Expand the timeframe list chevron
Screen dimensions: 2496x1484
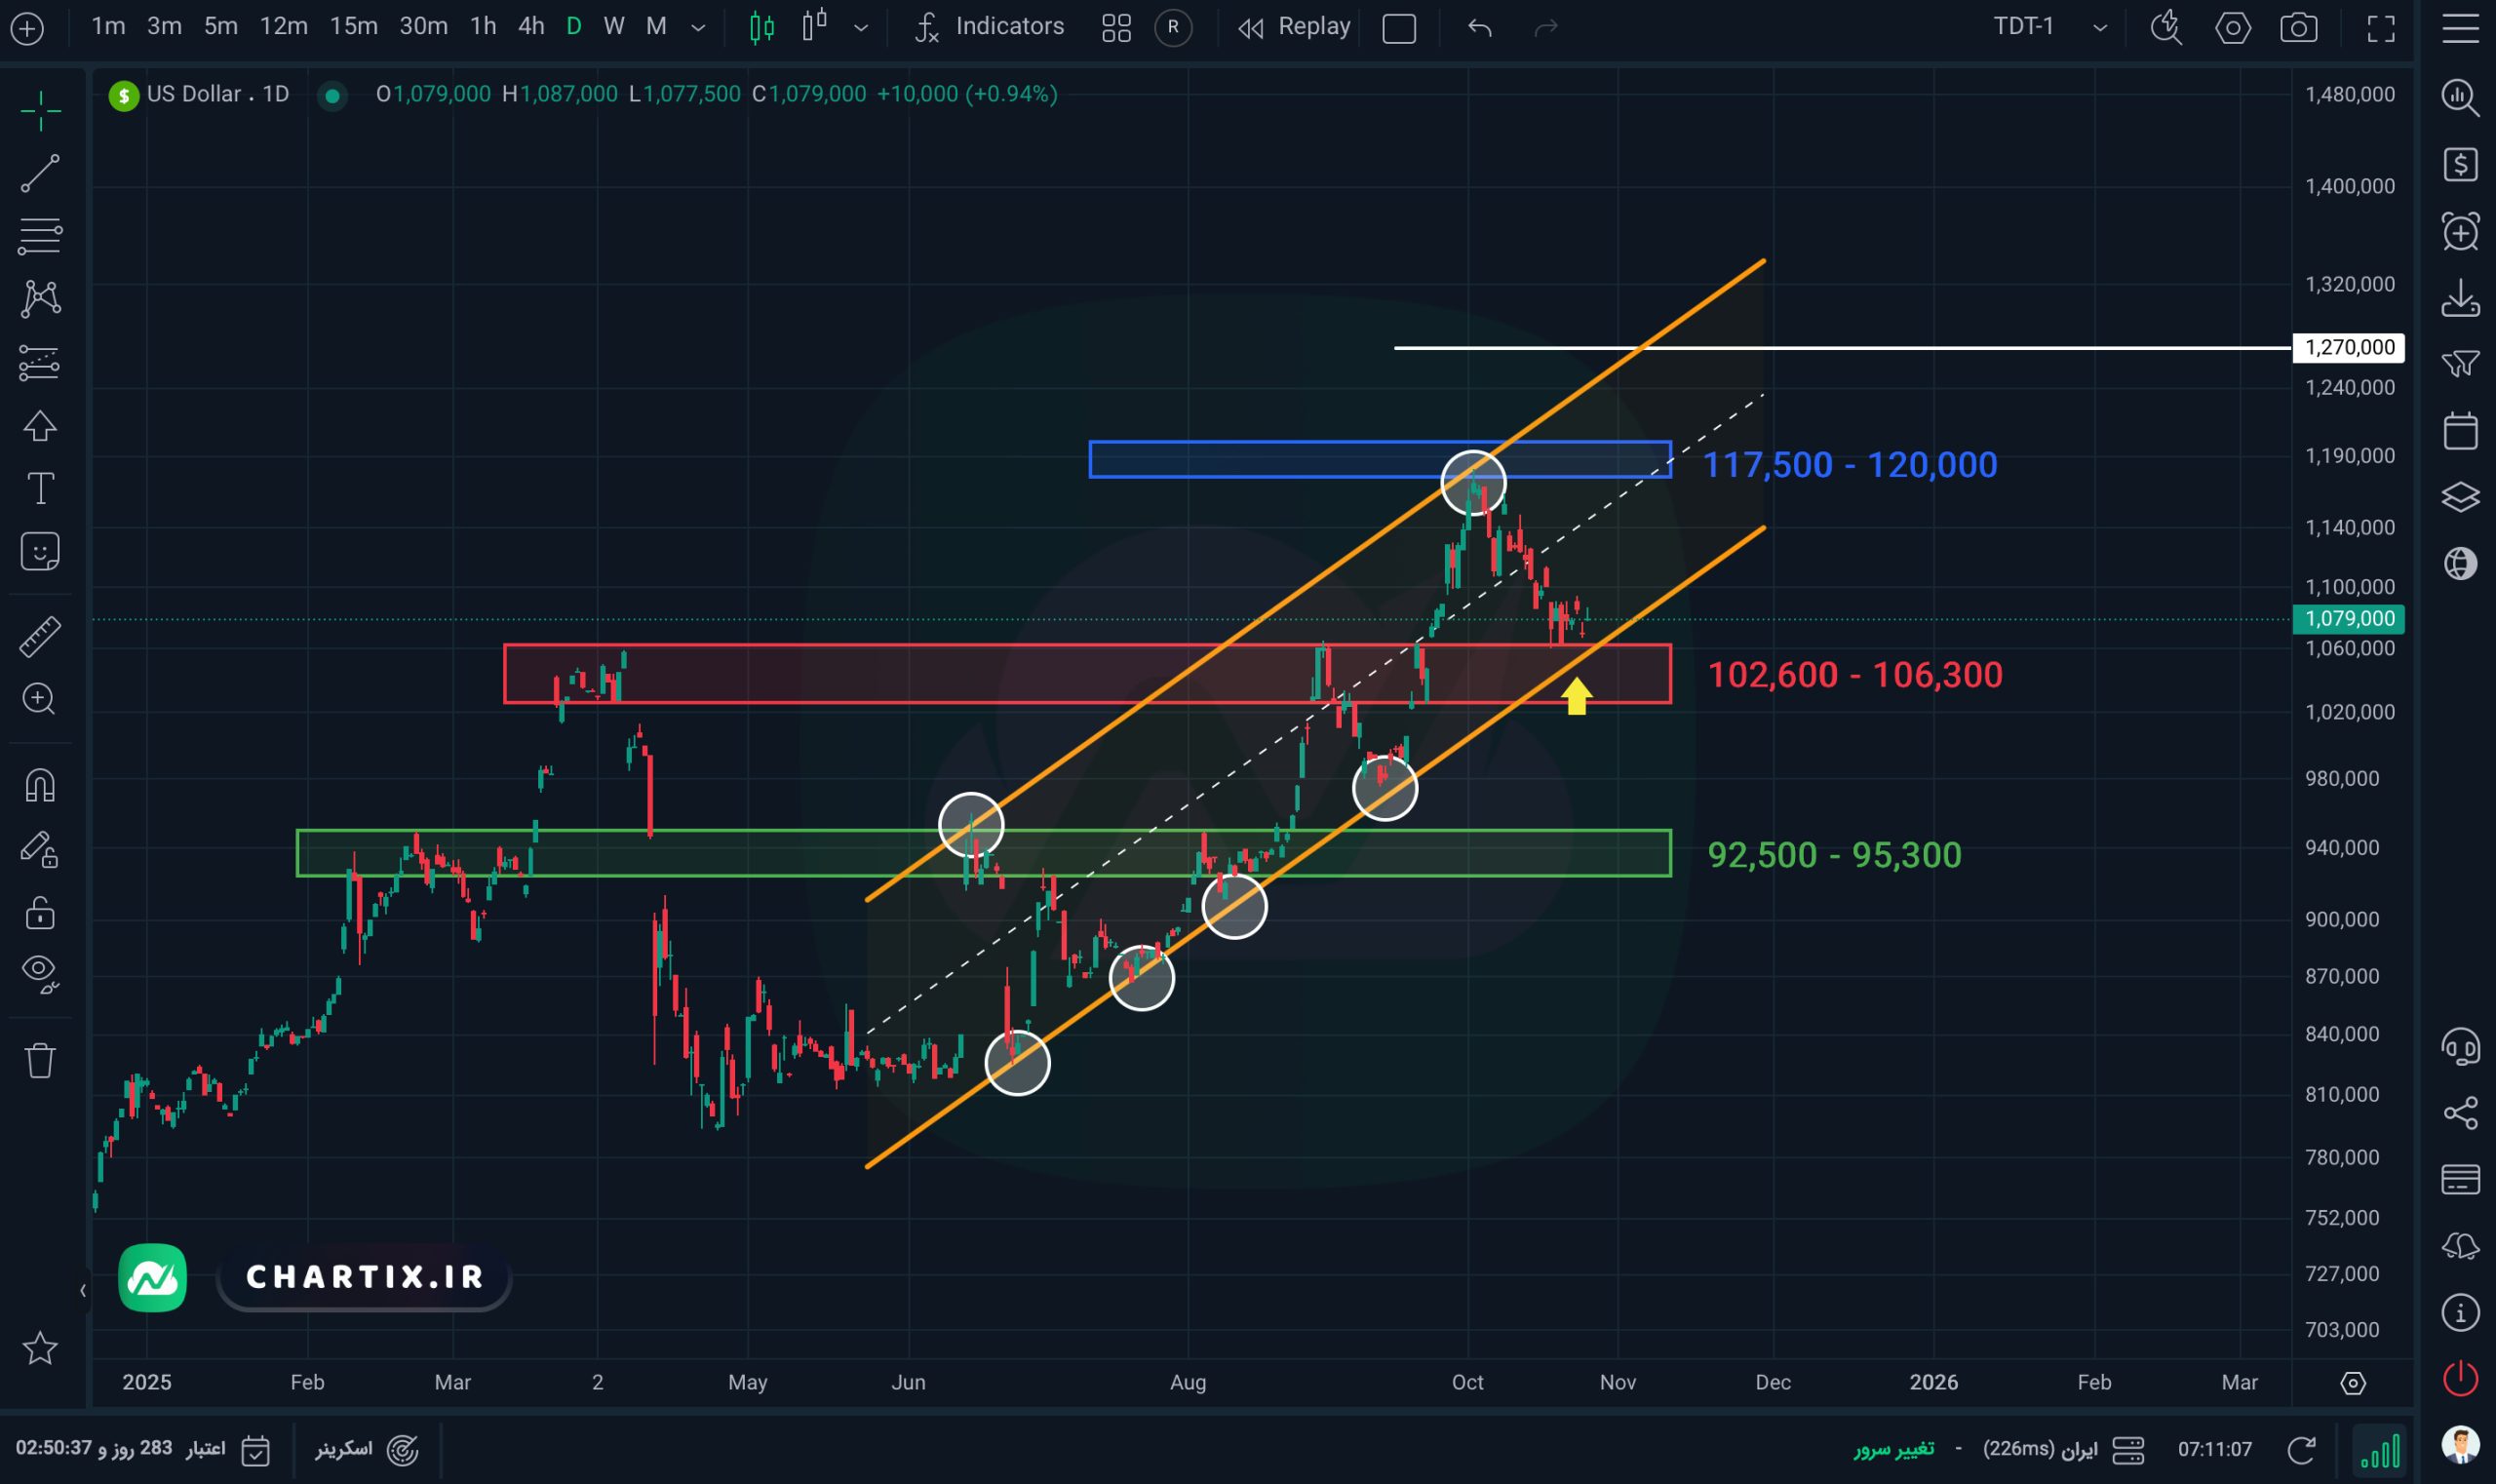point(698,28)
